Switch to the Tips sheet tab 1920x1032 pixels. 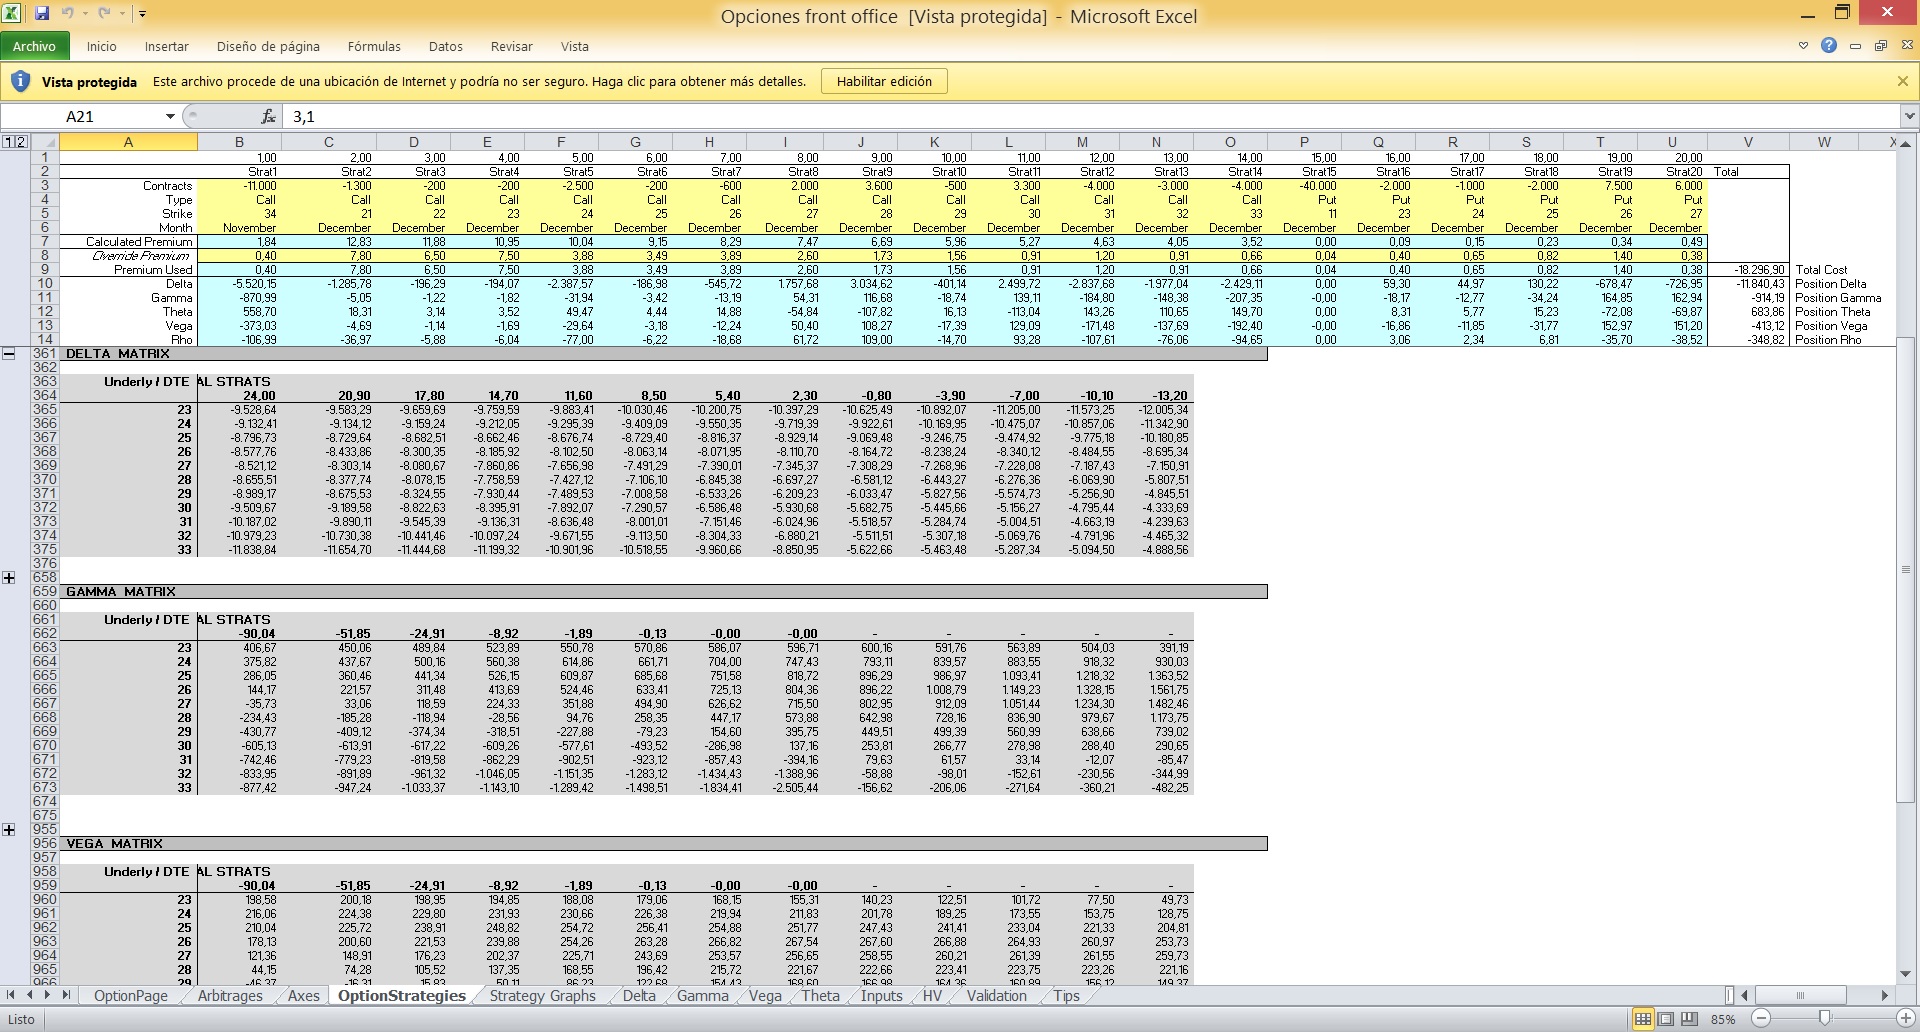(1066, 996)
